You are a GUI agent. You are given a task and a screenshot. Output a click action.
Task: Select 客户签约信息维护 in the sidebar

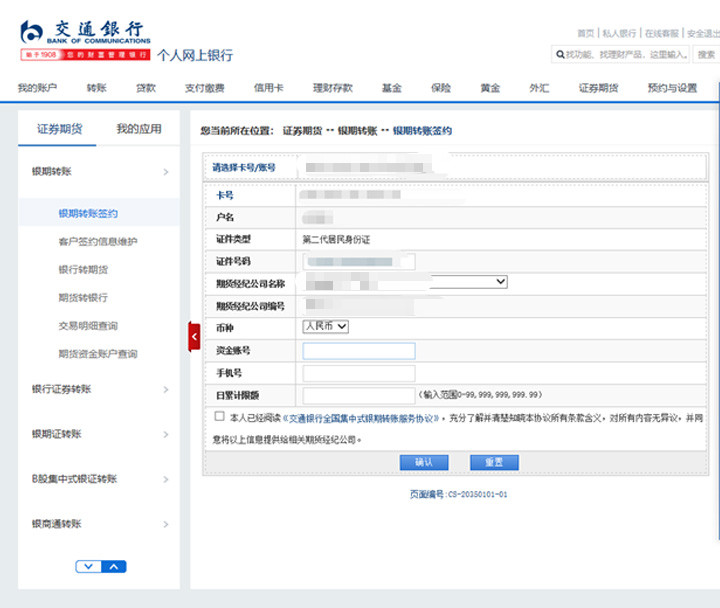98,242
